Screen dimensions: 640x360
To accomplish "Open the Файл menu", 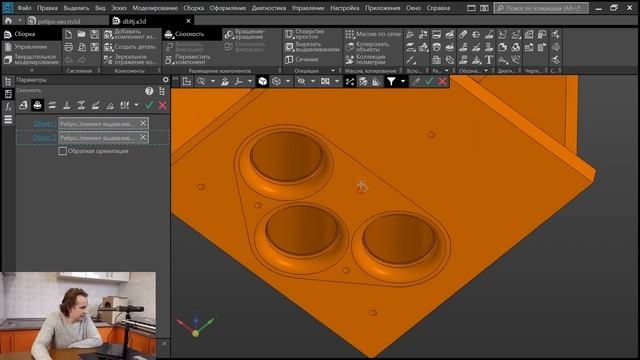I will tap(24, 8).
